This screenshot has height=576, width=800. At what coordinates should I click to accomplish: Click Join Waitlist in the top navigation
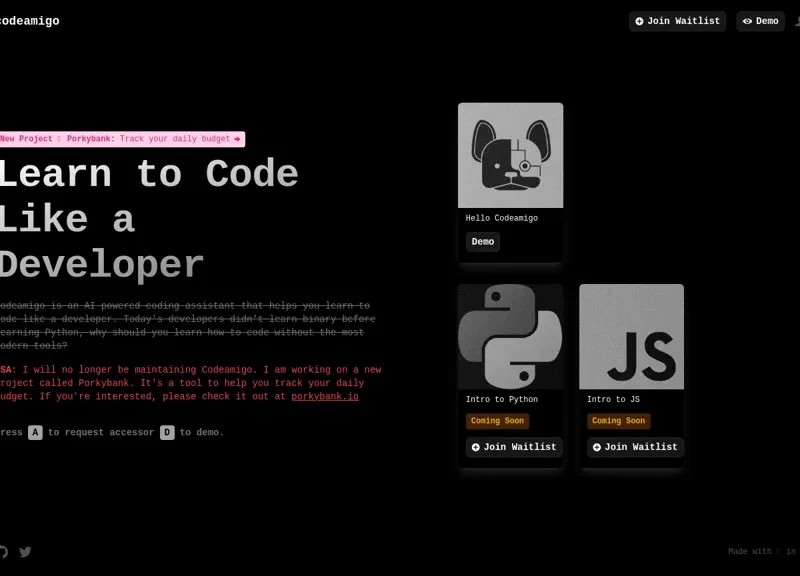[x=677, y=21]
